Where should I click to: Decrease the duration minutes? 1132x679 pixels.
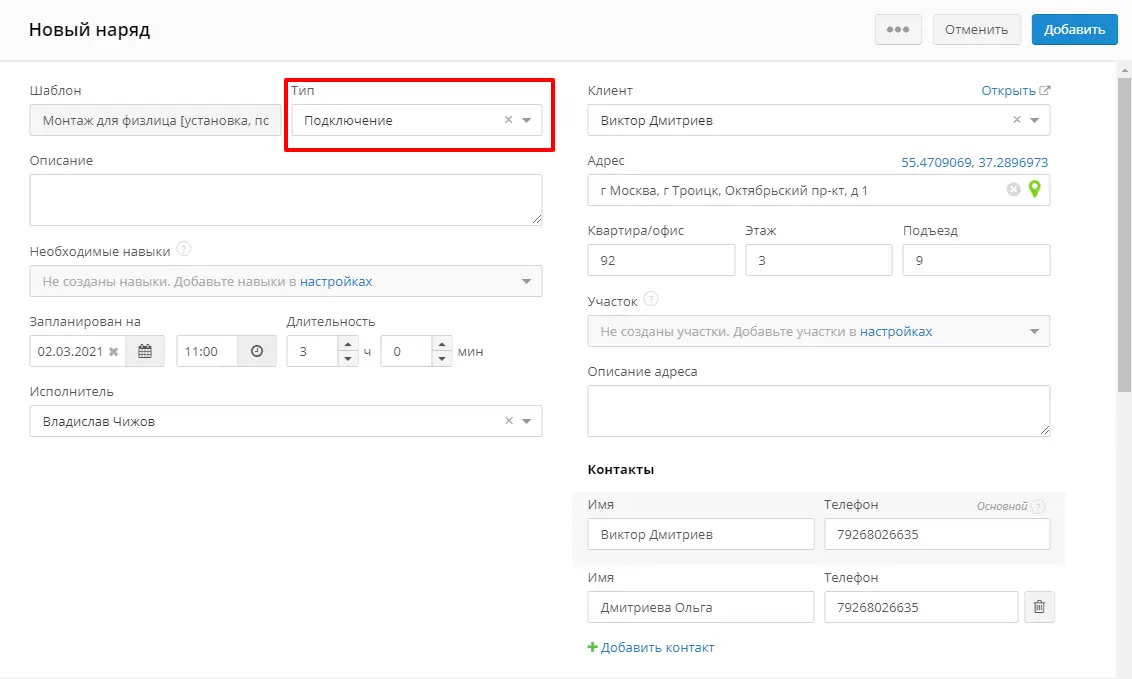[x=442, y=359]
